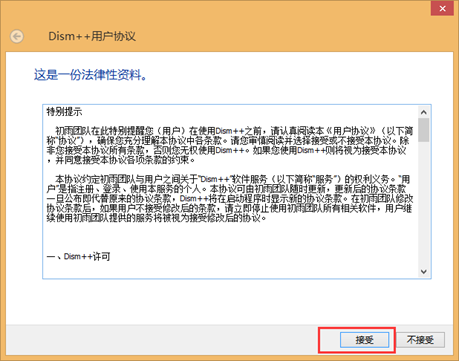Click the line starting 一旦公布即代替原来
Screen dimensions: 459x361
[x=230, y=199]
